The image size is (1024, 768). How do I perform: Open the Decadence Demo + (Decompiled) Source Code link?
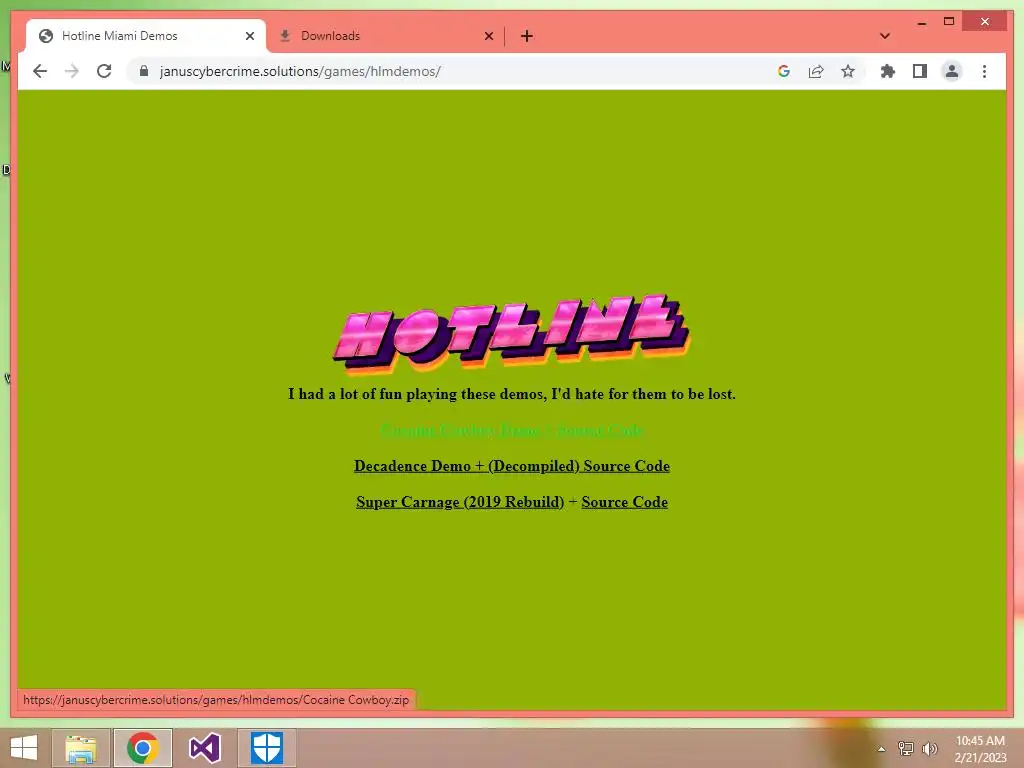tap(512, 466)
